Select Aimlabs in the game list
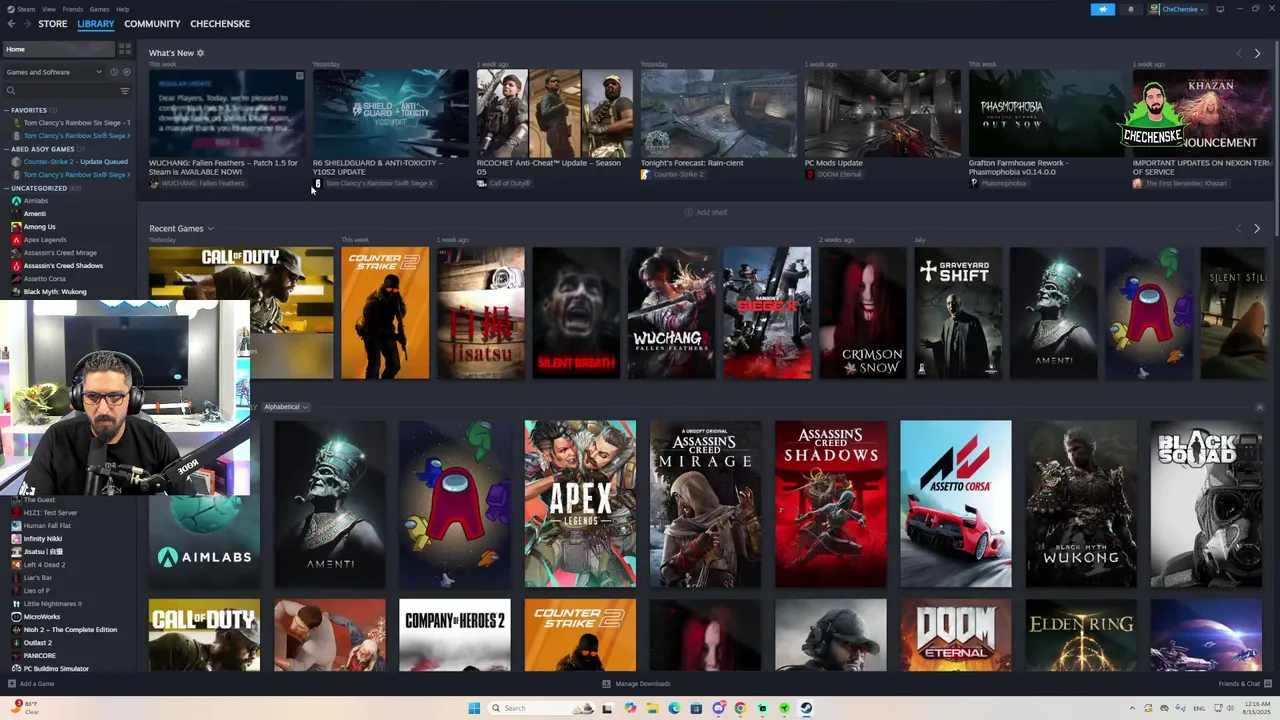Image resolution: width=1280 pixels, height=720 pixels. [35, 201]
